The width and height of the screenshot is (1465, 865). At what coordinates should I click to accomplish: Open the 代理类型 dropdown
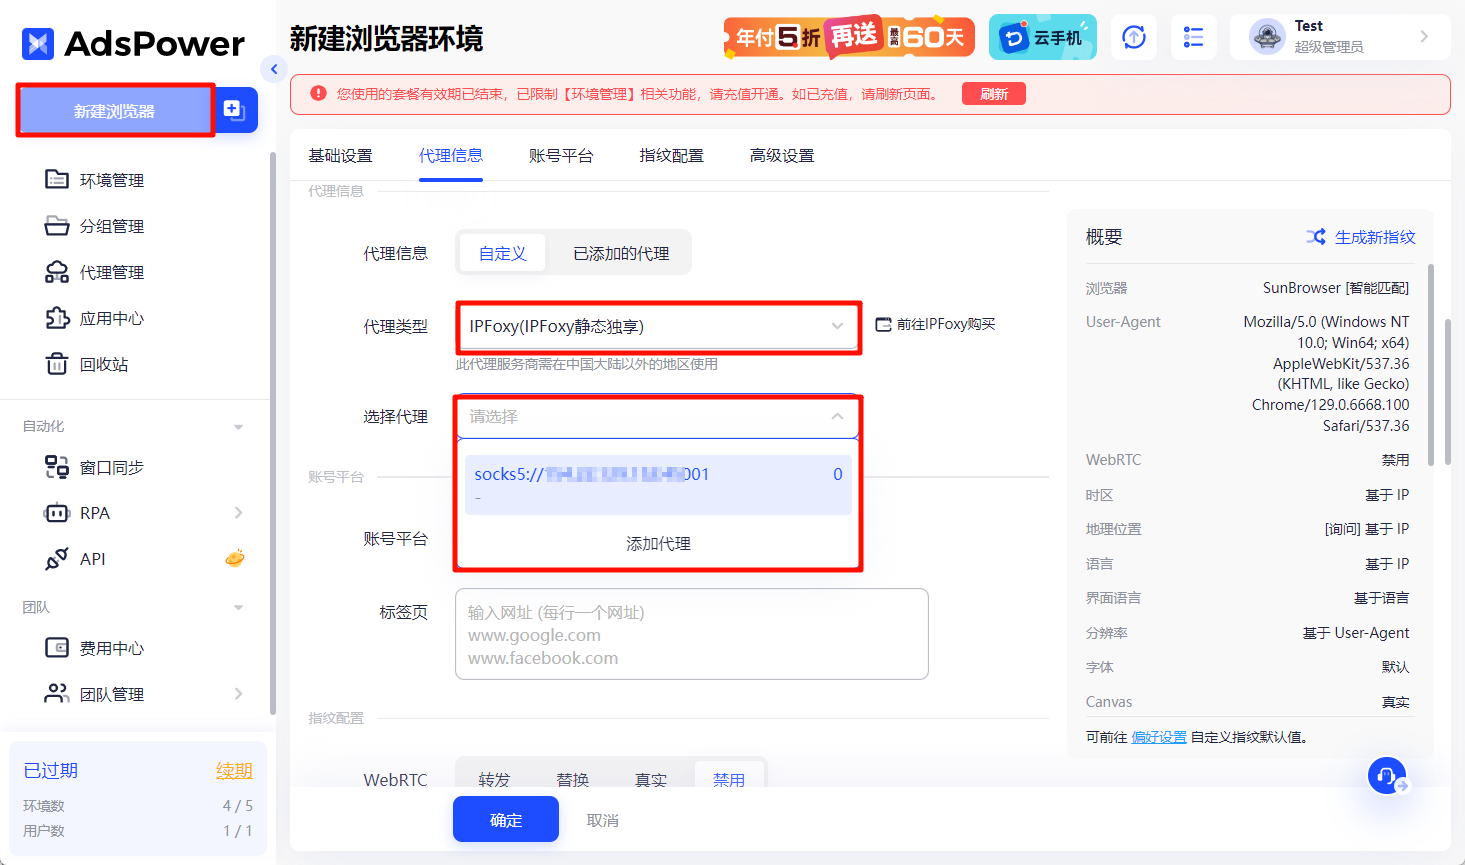tap(658, 327)
